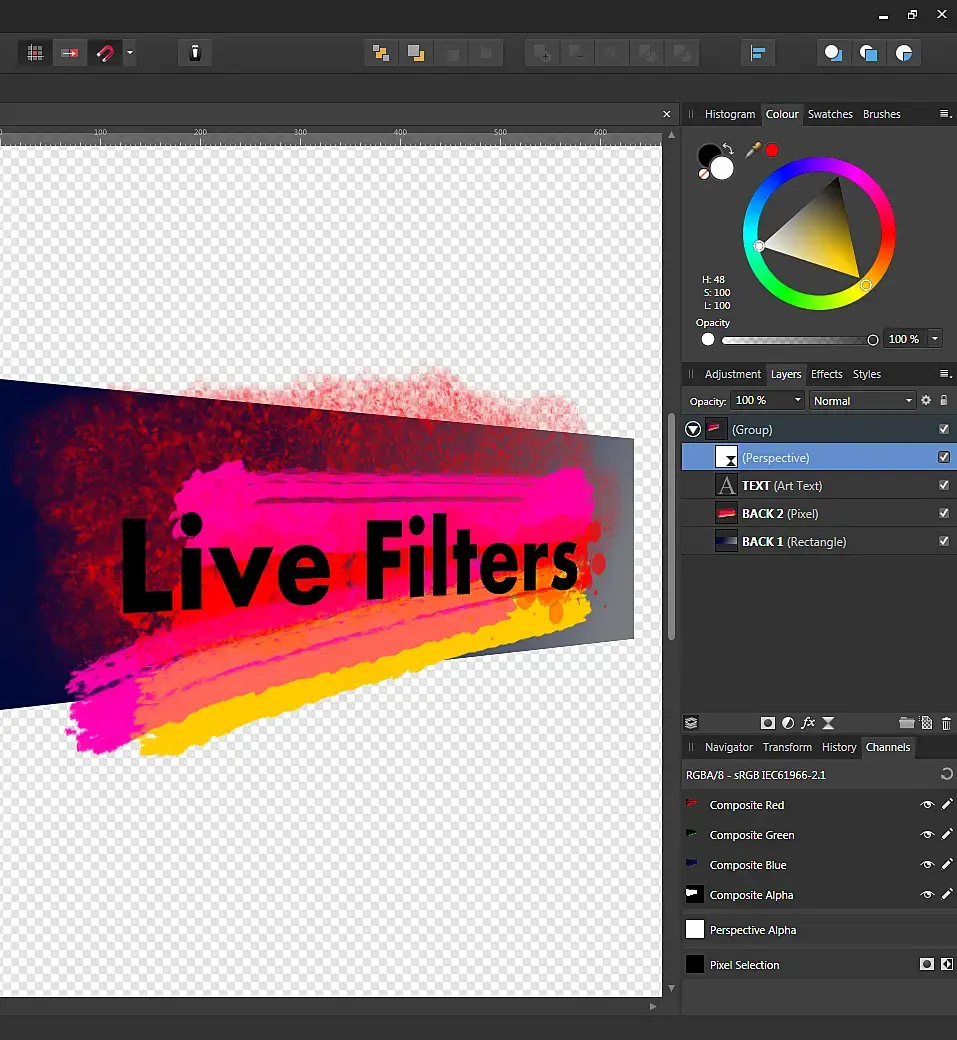Click the grey-yellow square arrange icon in toolbar
The height and width of the screenshot is (1040, 957).
click(416, 53)
